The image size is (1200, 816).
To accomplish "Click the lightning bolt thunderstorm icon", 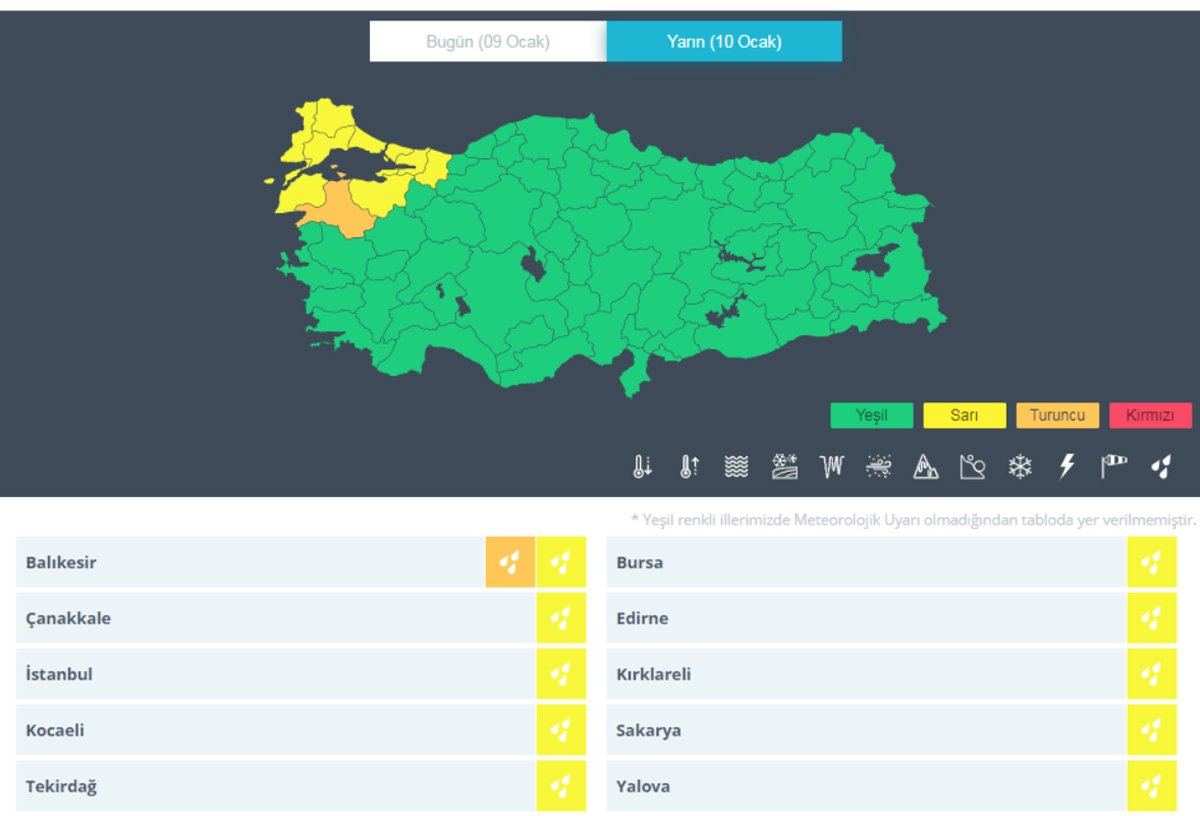I will [1067, 466].
